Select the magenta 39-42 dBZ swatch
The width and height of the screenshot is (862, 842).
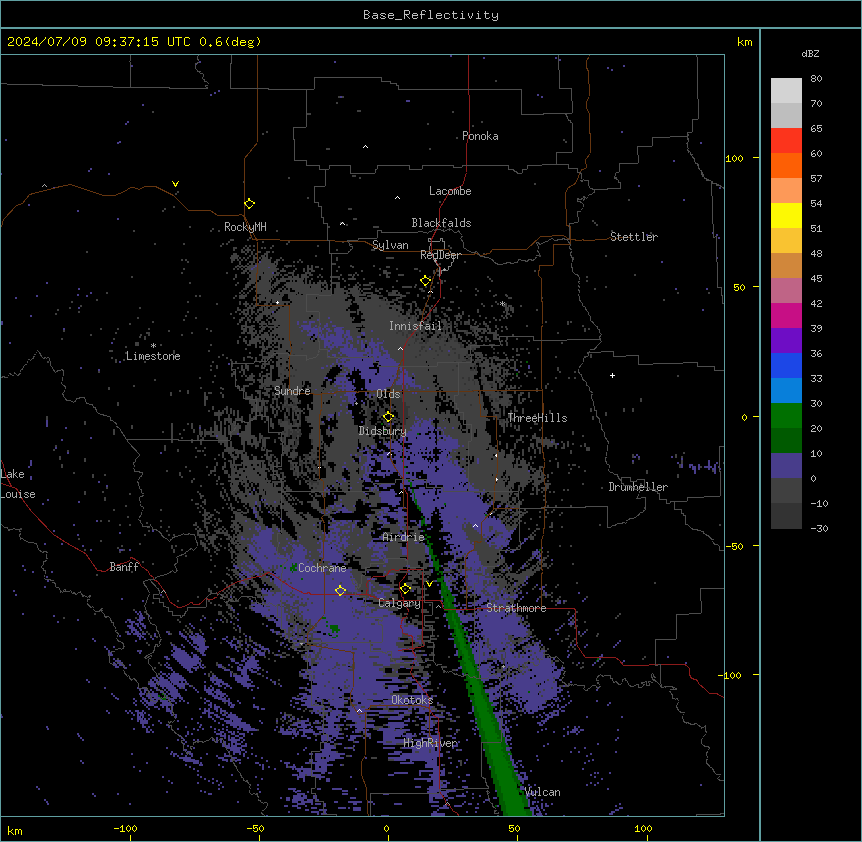pos(786,315)
